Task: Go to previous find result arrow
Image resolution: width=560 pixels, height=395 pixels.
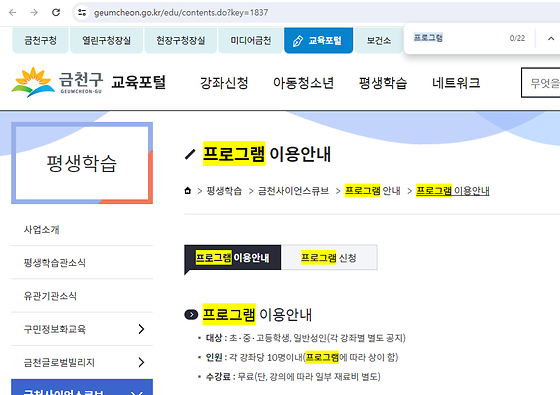Action: click(551, 39)
